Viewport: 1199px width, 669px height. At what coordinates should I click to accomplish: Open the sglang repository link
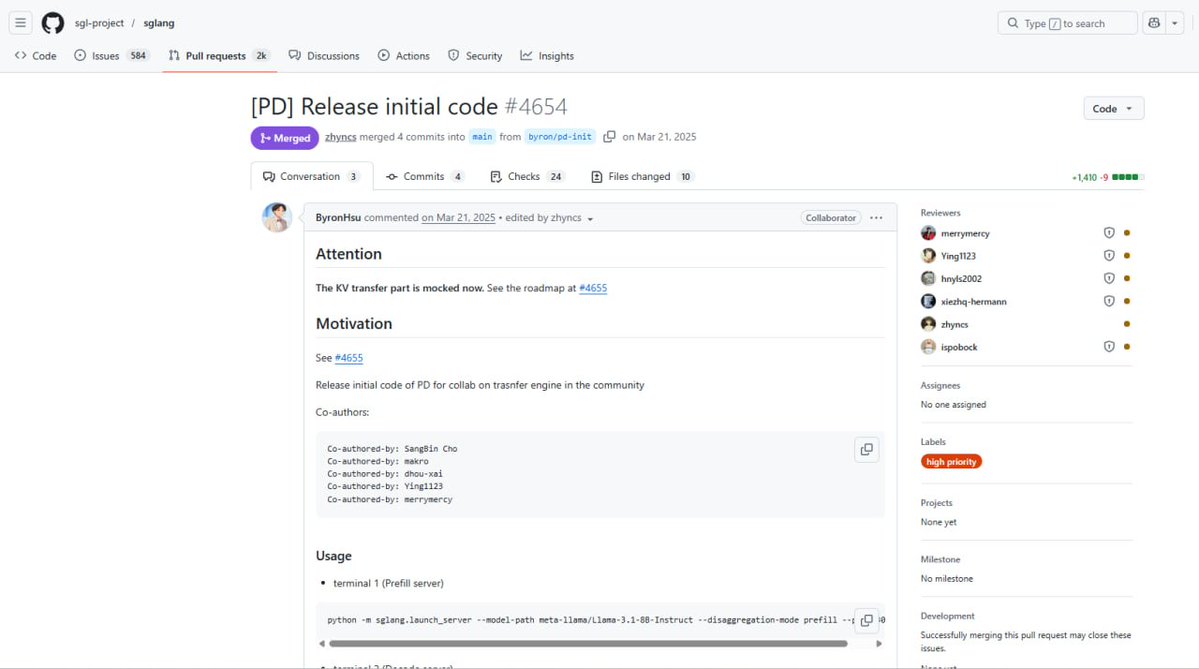(x=159, y=23)
